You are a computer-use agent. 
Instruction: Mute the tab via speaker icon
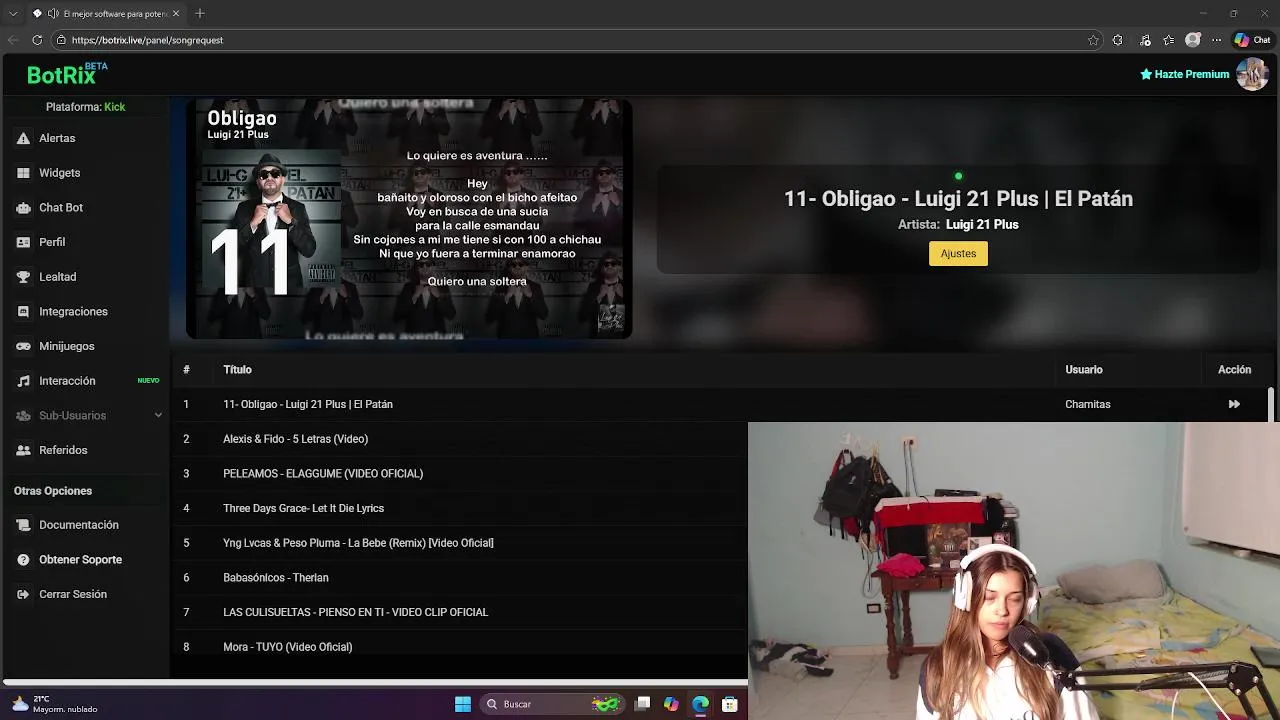pos(52,14)
